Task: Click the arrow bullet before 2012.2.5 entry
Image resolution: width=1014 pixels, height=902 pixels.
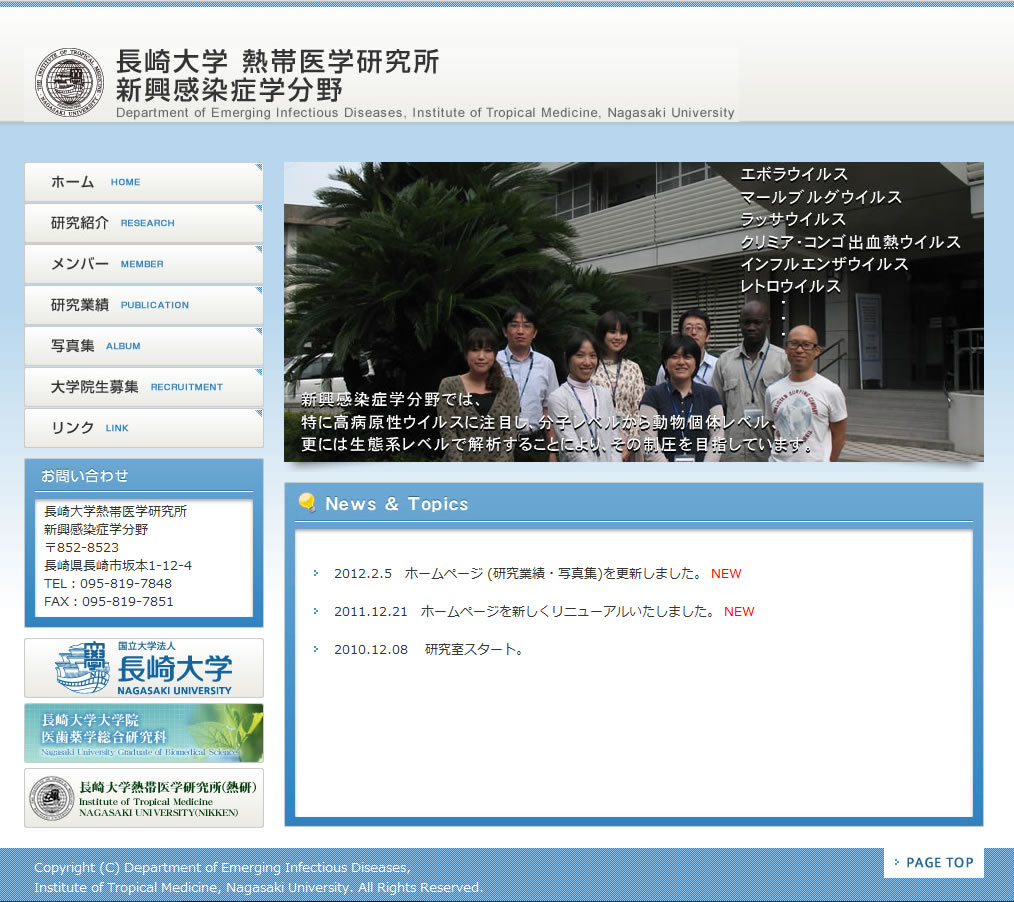Action: tap(315, 574)
